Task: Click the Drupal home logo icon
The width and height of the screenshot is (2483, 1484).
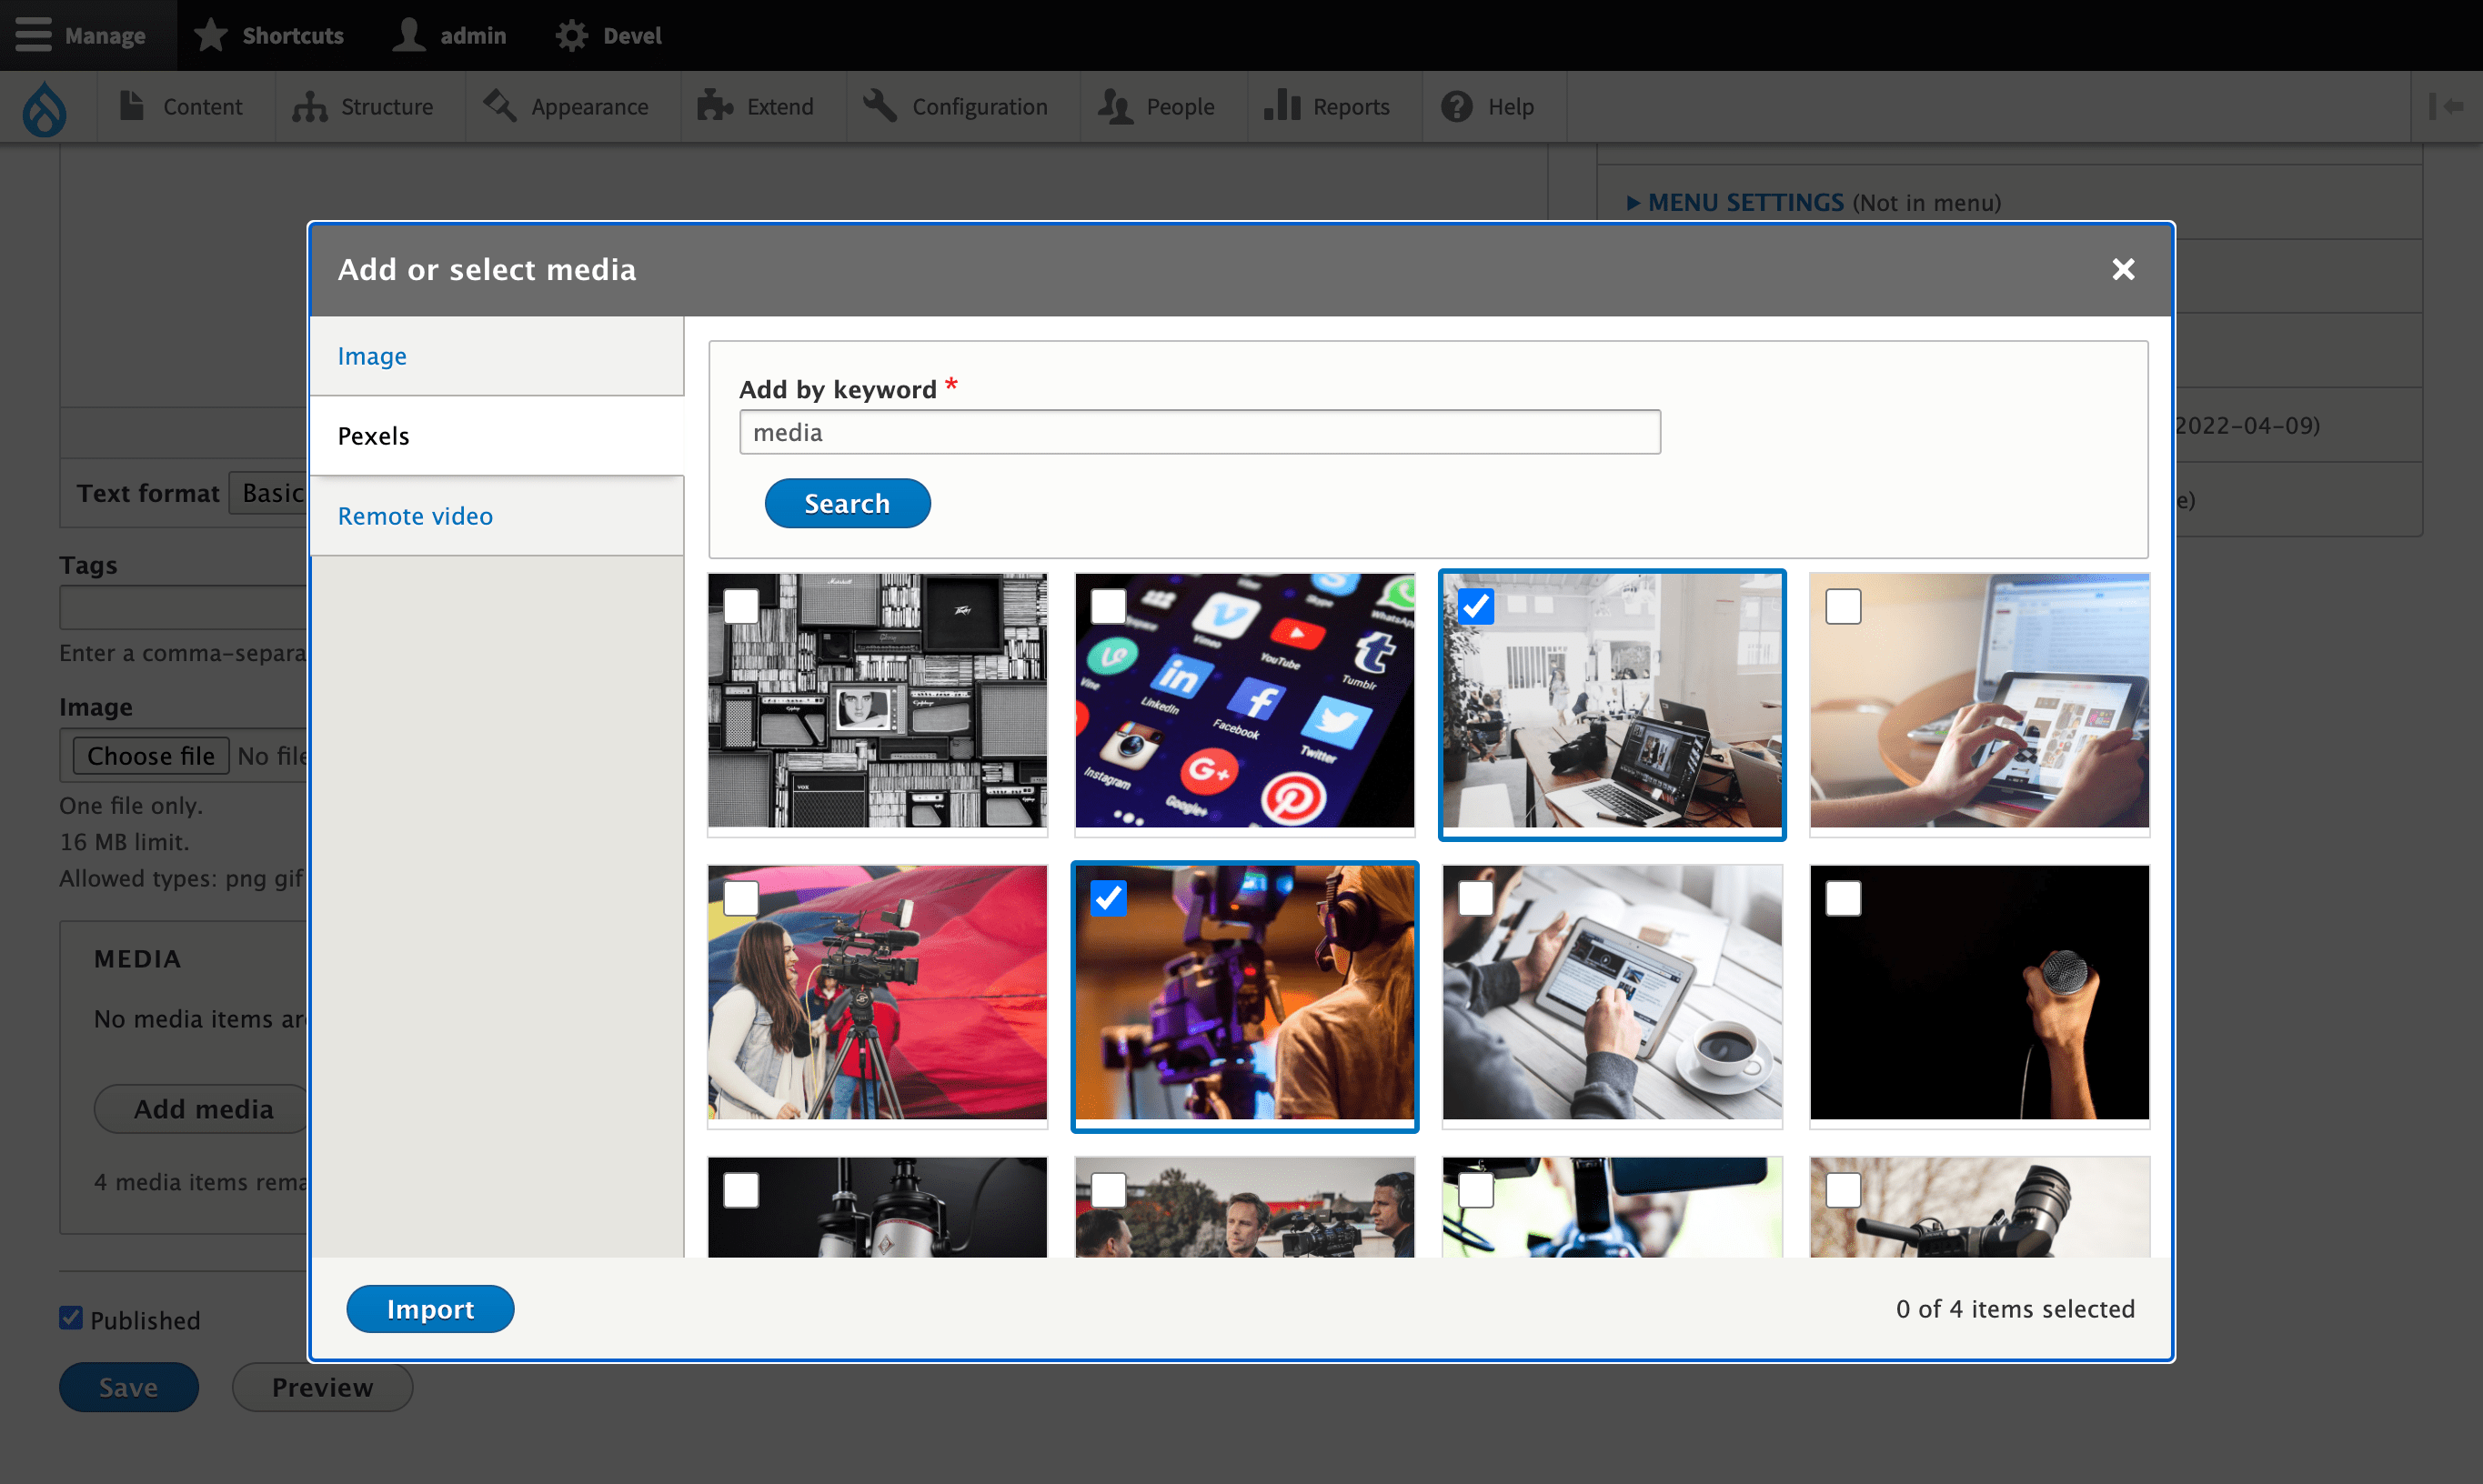Action: click(45, 107)
